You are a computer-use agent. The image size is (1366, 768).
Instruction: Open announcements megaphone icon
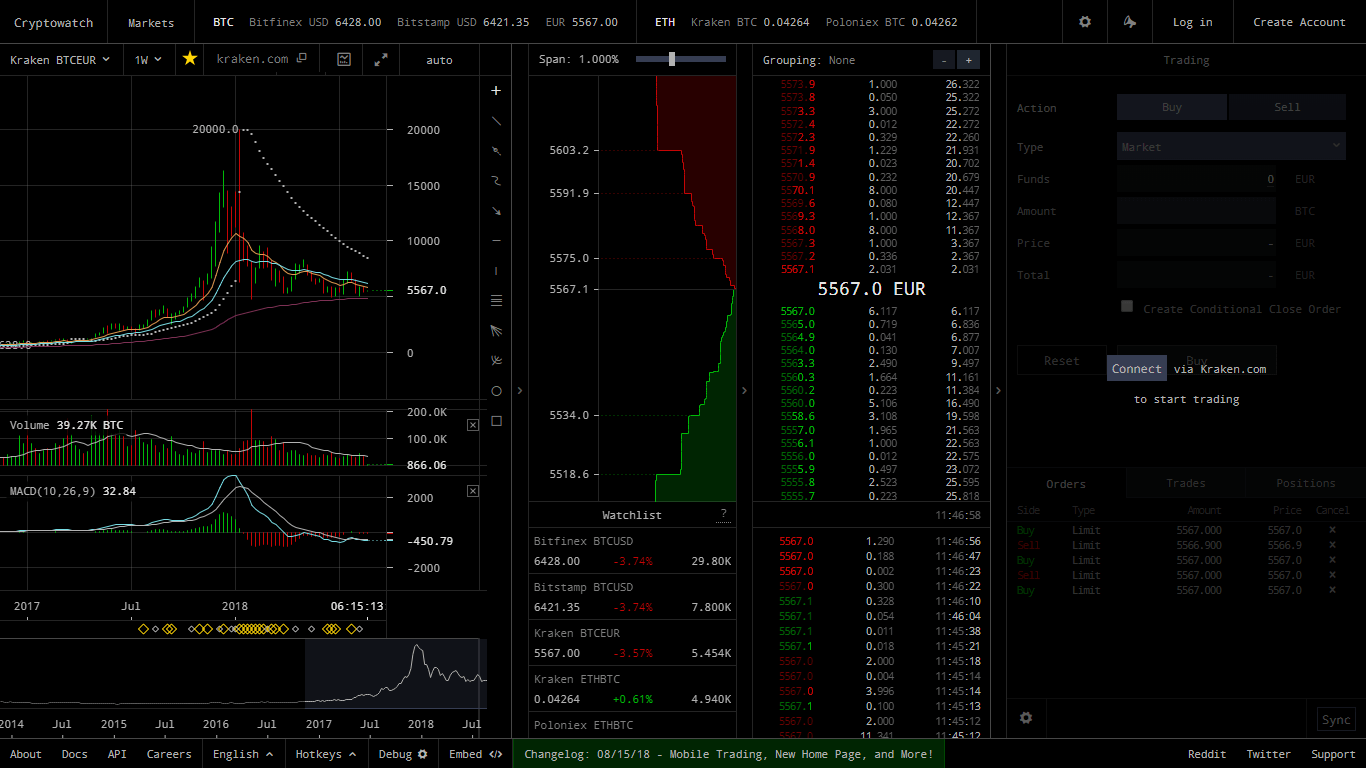point(1129,22)
